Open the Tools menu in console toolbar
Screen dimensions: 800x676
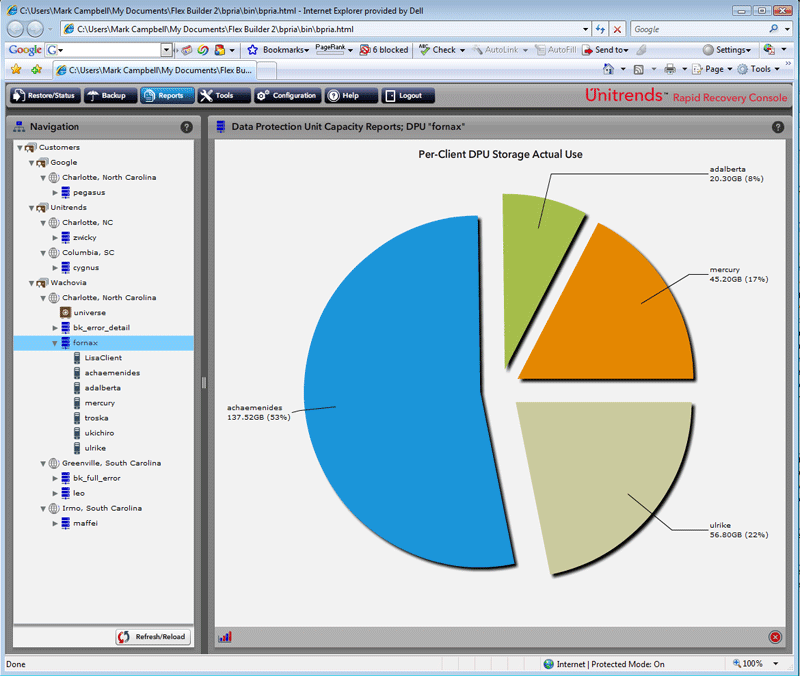[x=223, y=95]
